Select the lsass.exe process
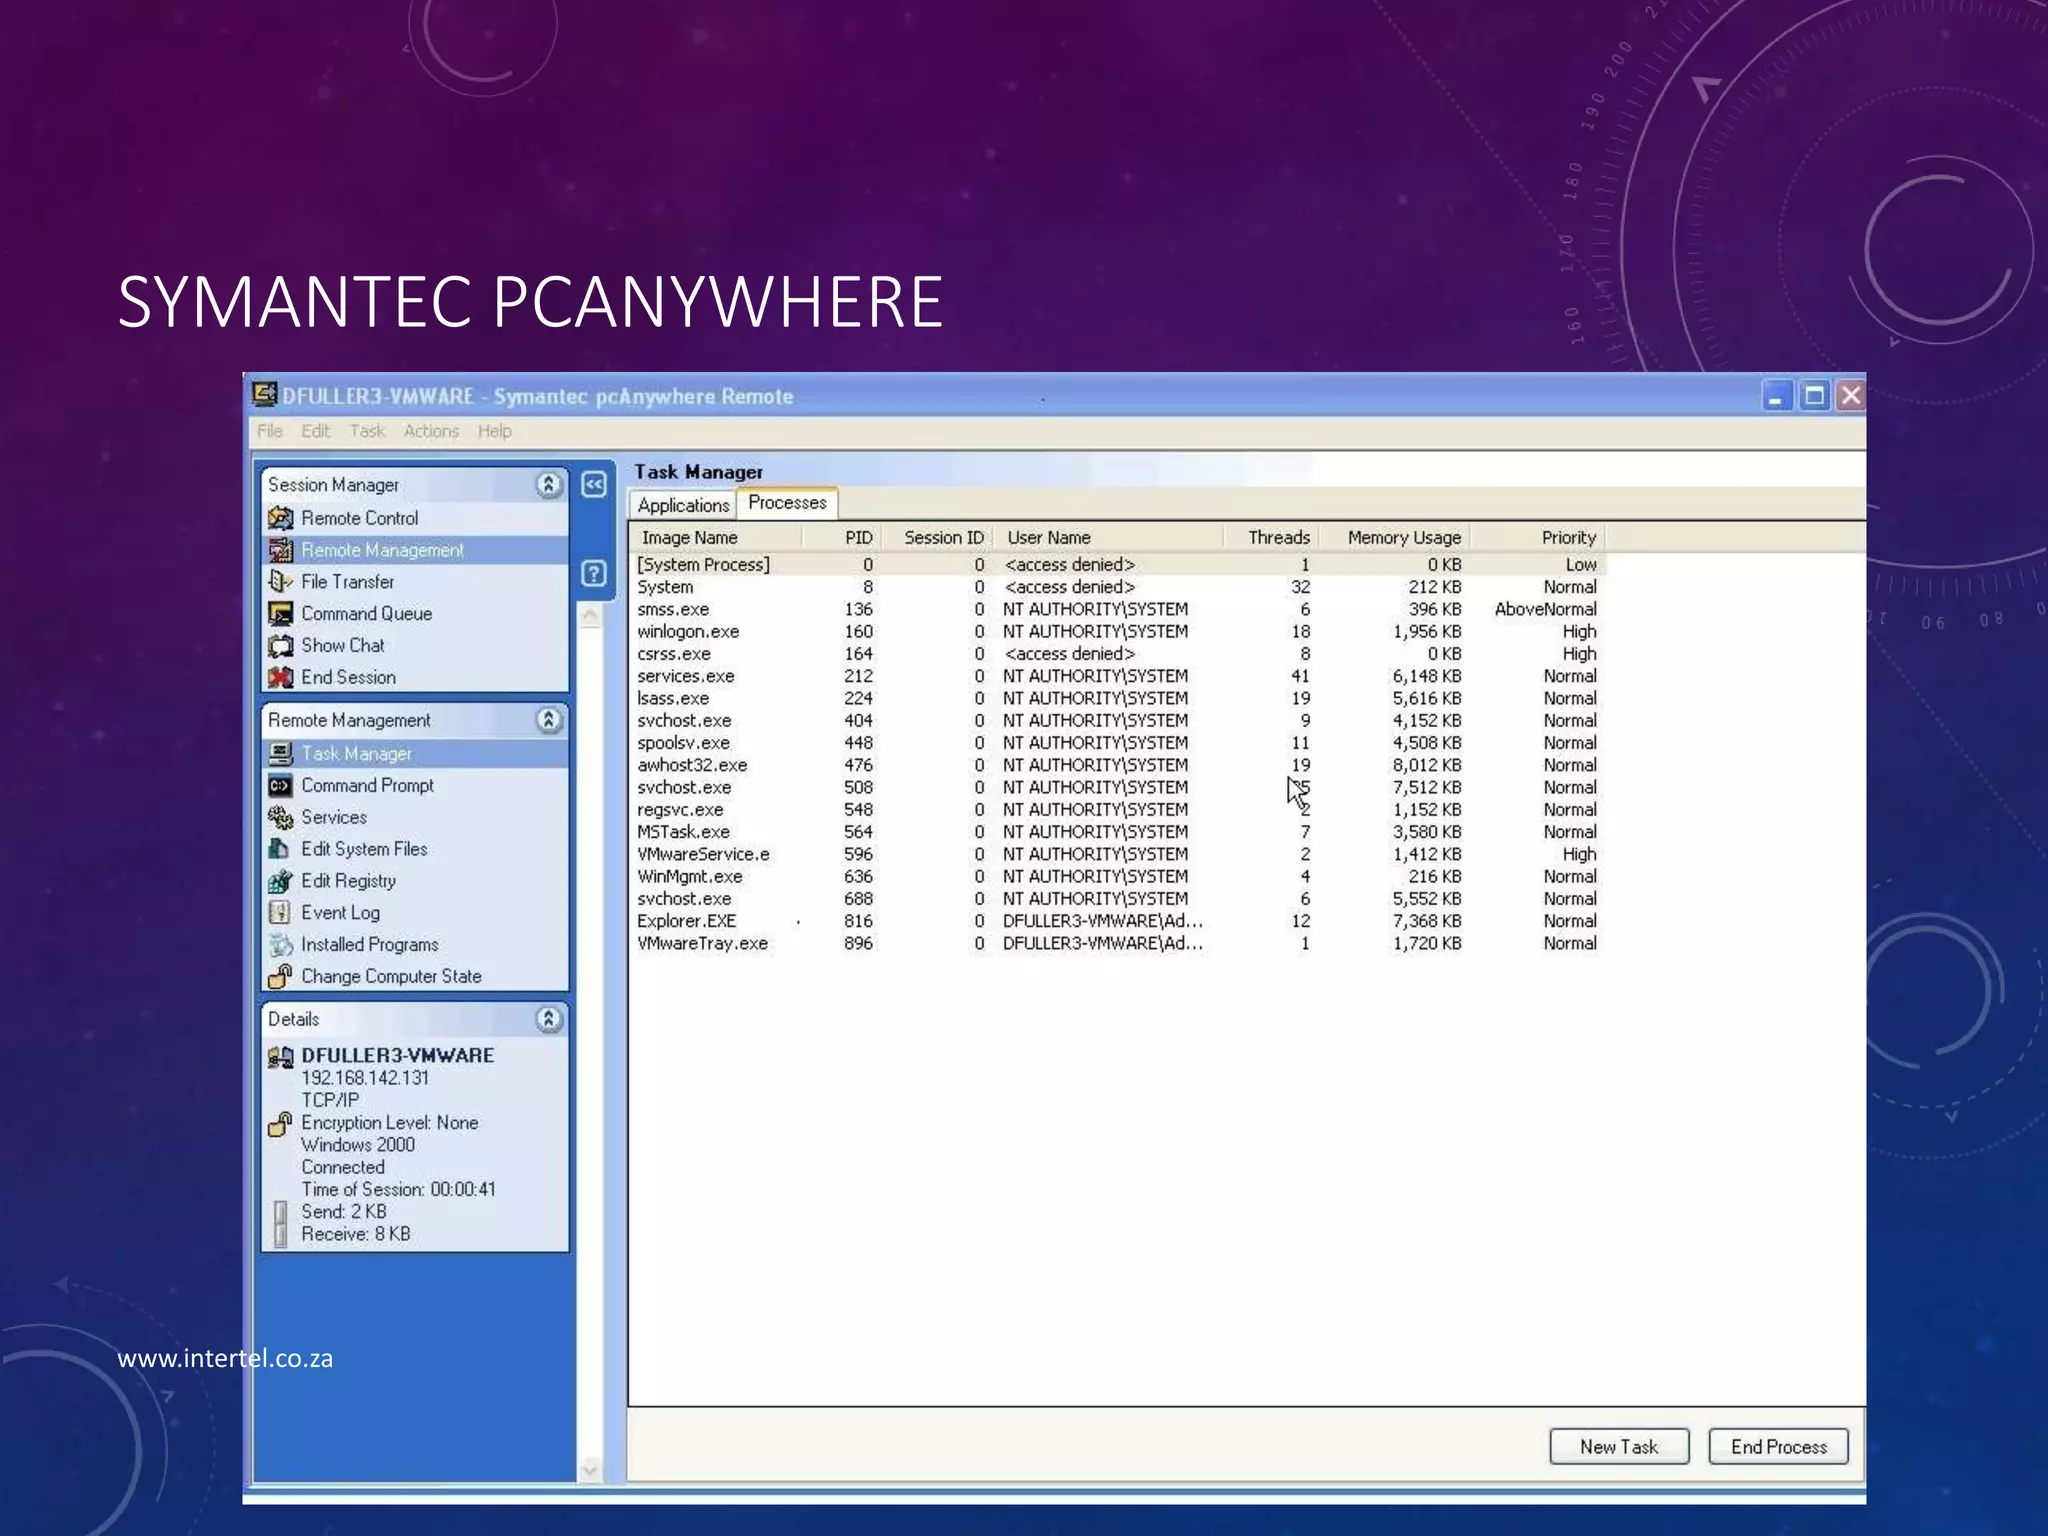 (1117, 698)
